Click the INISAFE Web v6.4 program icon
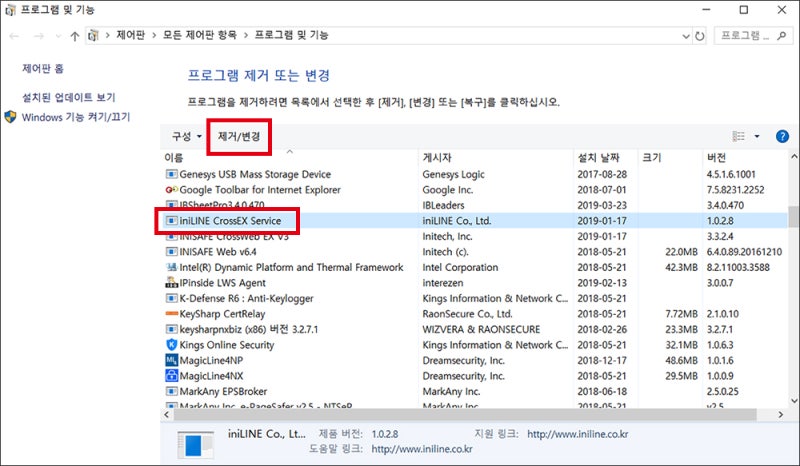 tap(171, 252)
